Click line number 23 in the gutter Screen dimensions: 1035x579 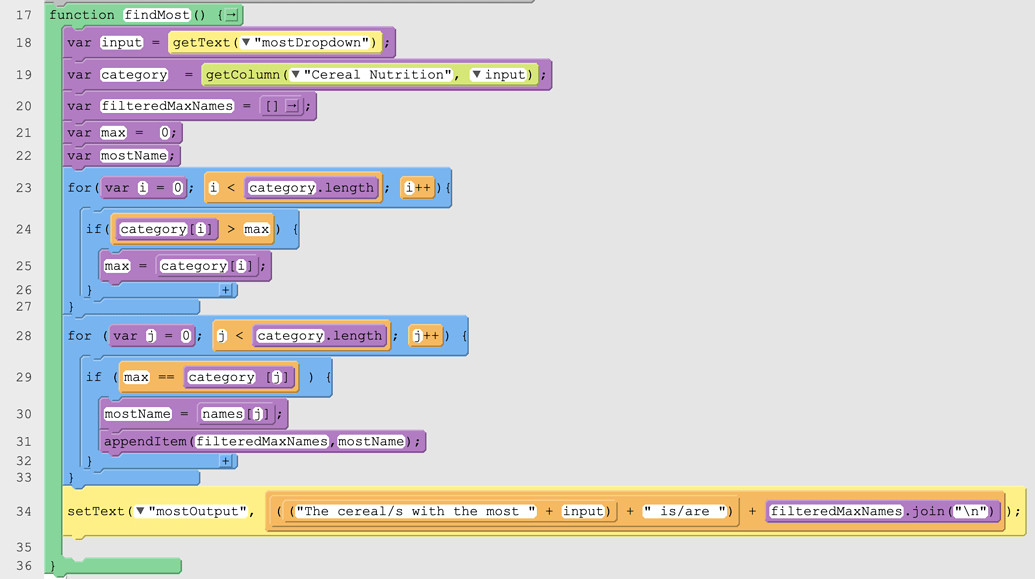24,187
